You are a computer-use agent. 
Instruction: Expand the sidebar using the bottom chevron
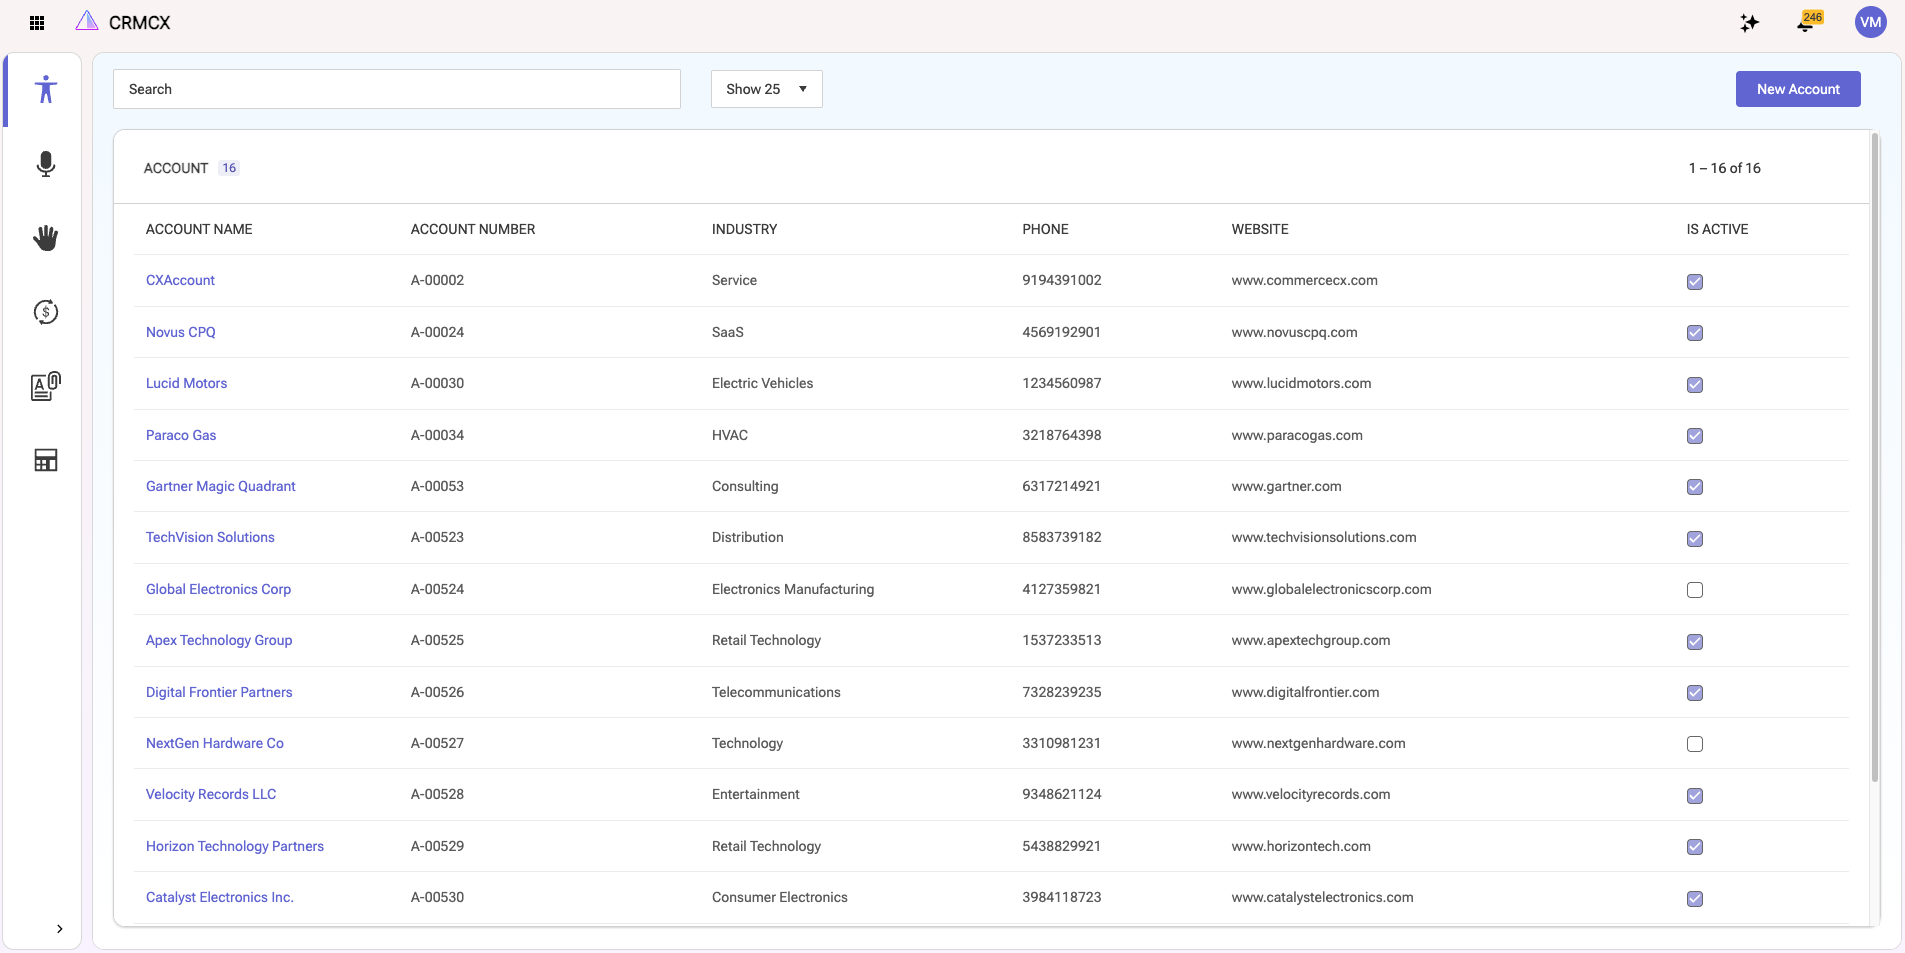pyautogui.click(x=58, y=928)
